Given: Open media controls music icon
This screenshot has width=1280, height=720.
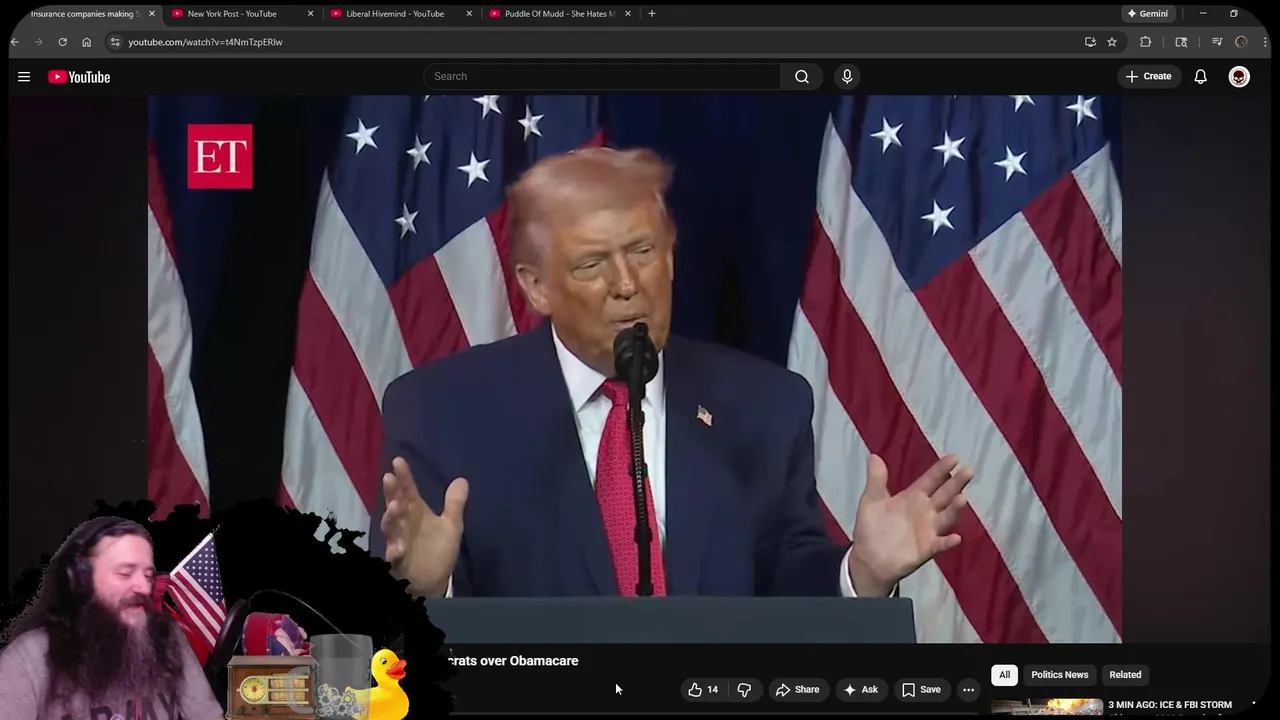Looking at the screenshot, I should pos(1217,42).
